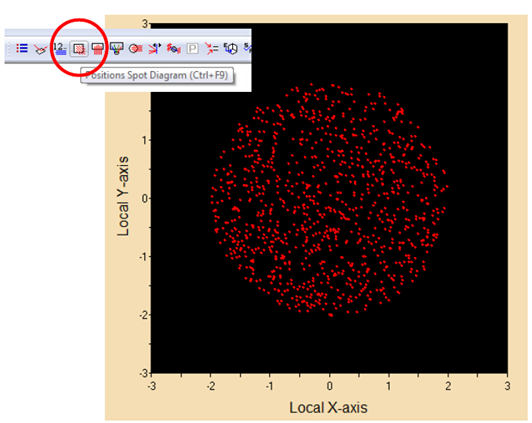Image resolution: width=532 pixels, height=423 pixels.
Task: Click the screen with colored rays icon
Action: 117,49
